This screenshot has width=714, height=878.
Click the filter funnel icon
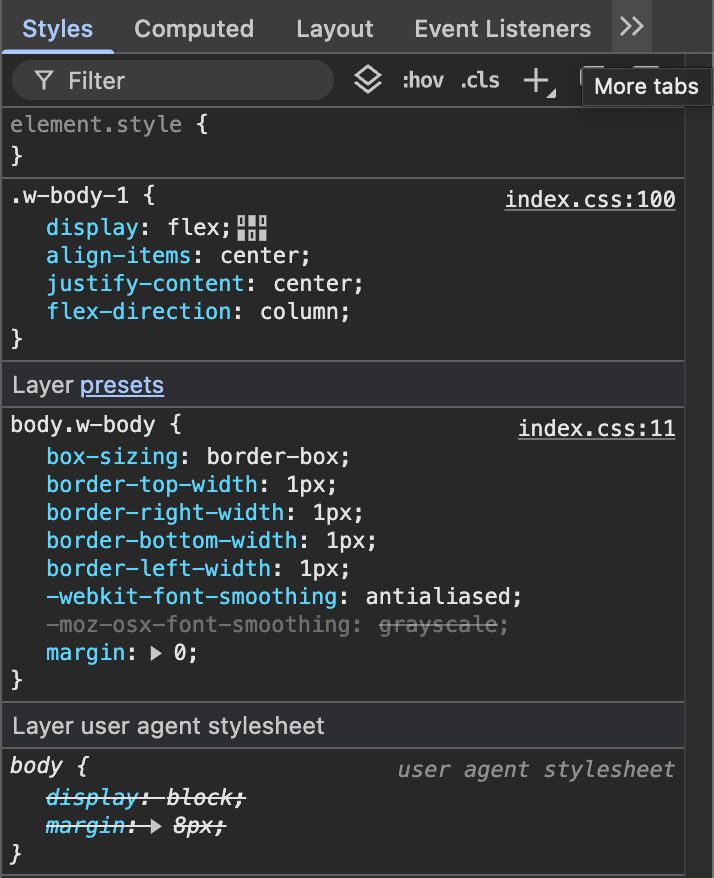point(46,79)
